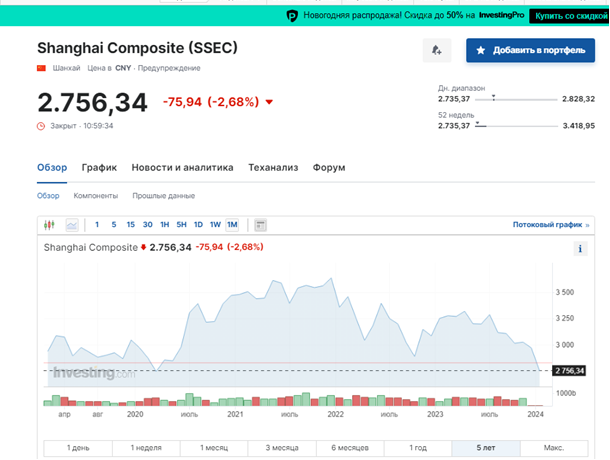
Task: Select the 6 месяцев range
Action: [x=350, y=448]
